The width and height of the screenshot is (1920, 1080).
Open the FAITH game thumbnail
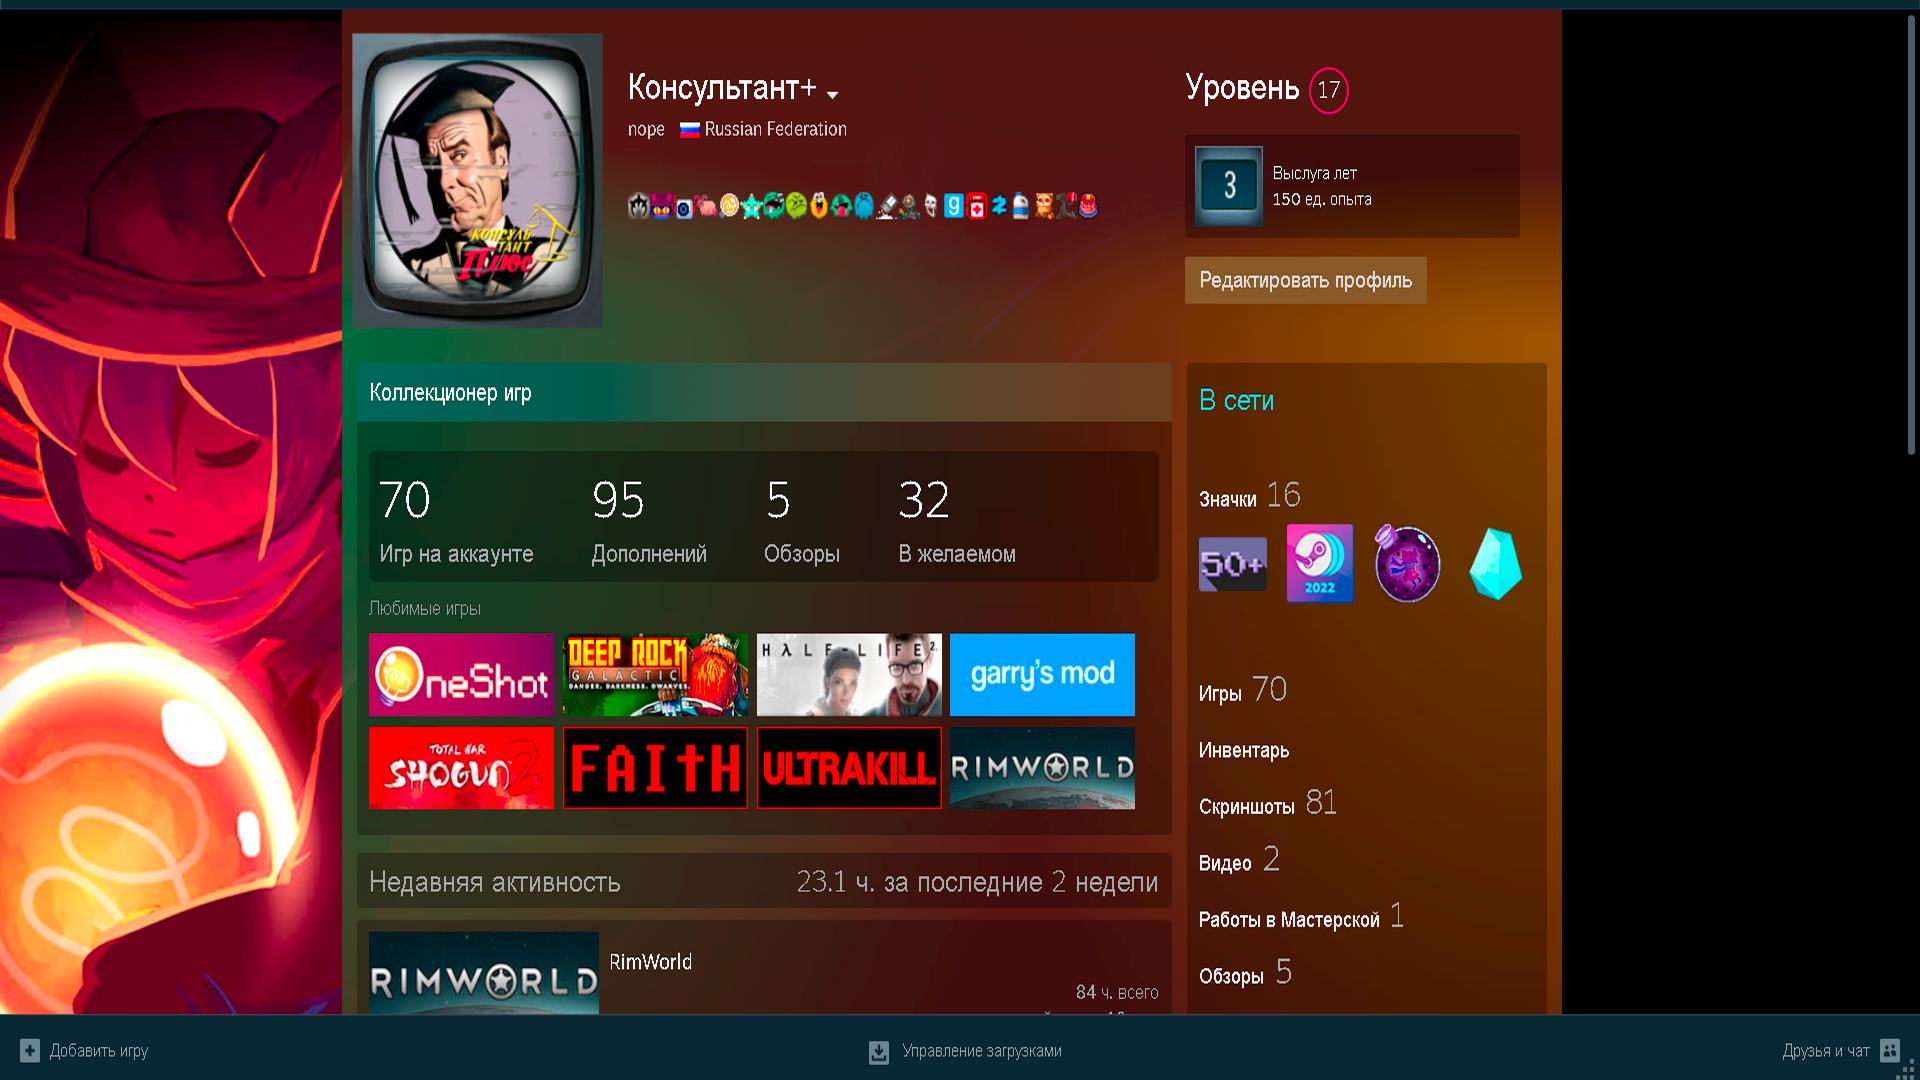[655, 768]
